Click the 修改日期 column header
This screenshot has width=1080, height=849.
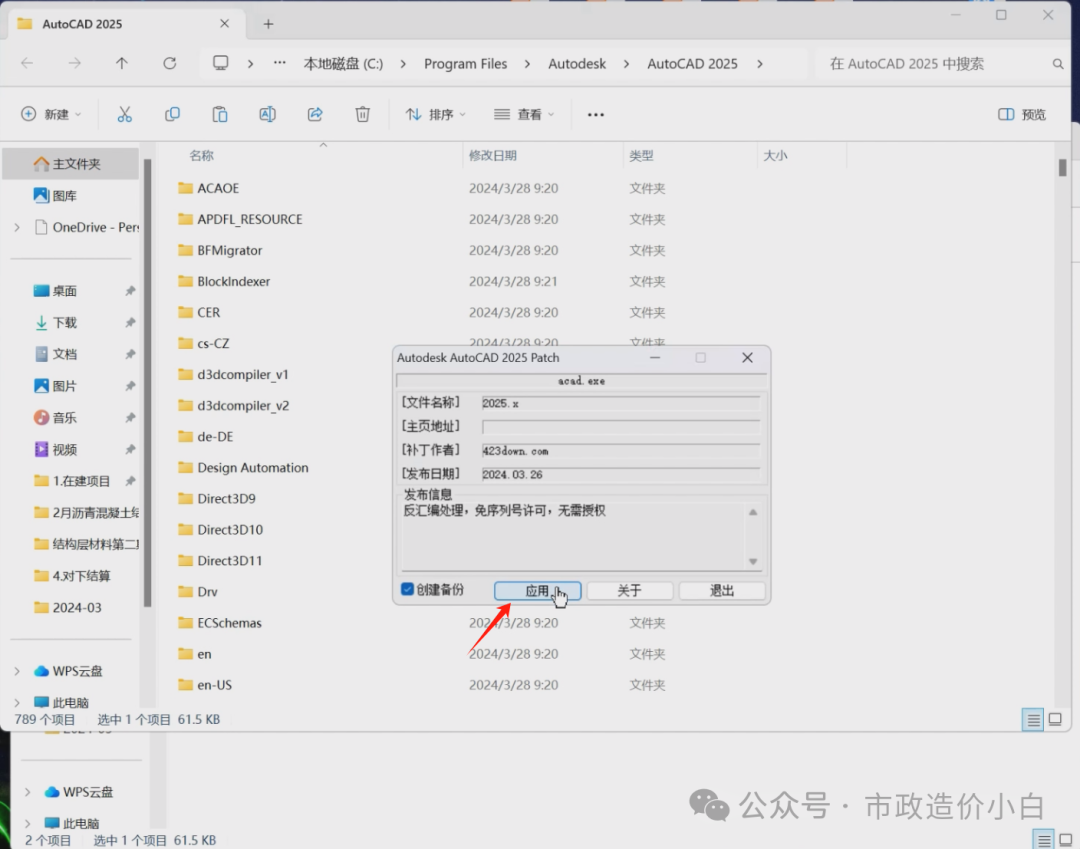tap(492, 156)
